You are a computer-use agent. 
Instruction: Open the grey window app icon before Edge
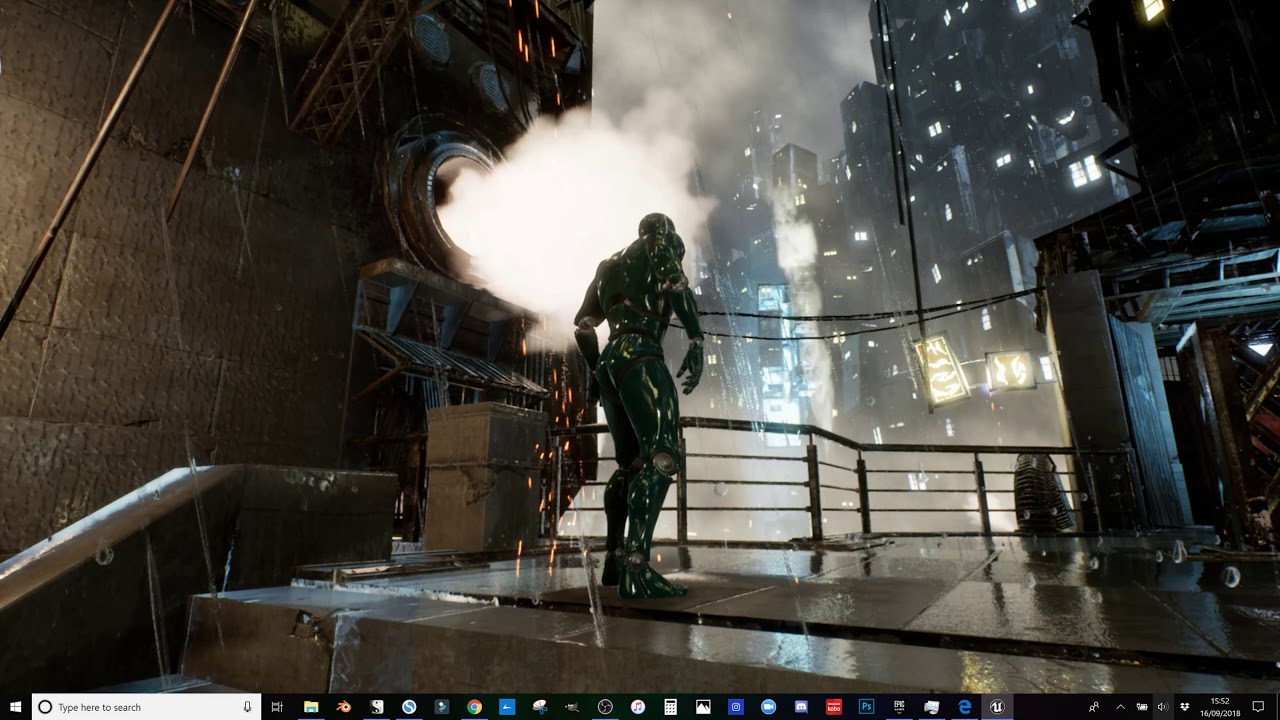(x=932, y=707)
